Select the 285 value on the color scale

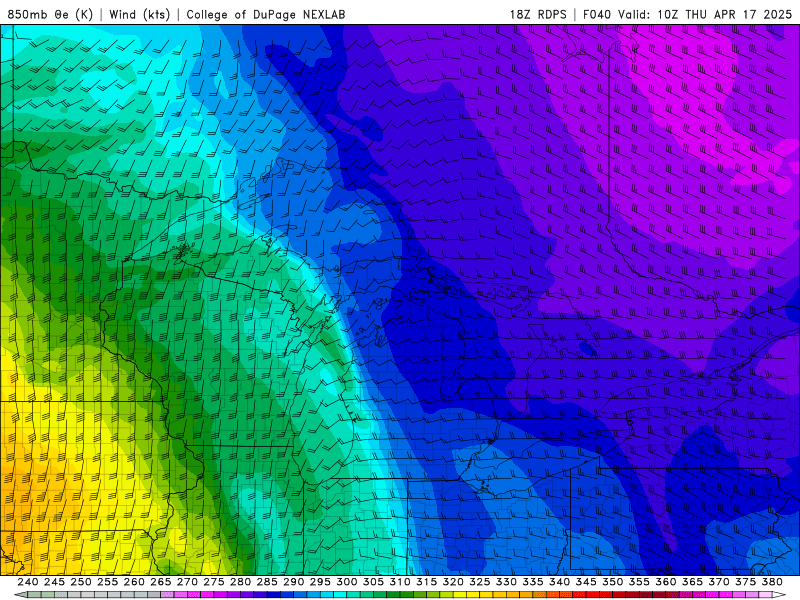pos(267,582)
